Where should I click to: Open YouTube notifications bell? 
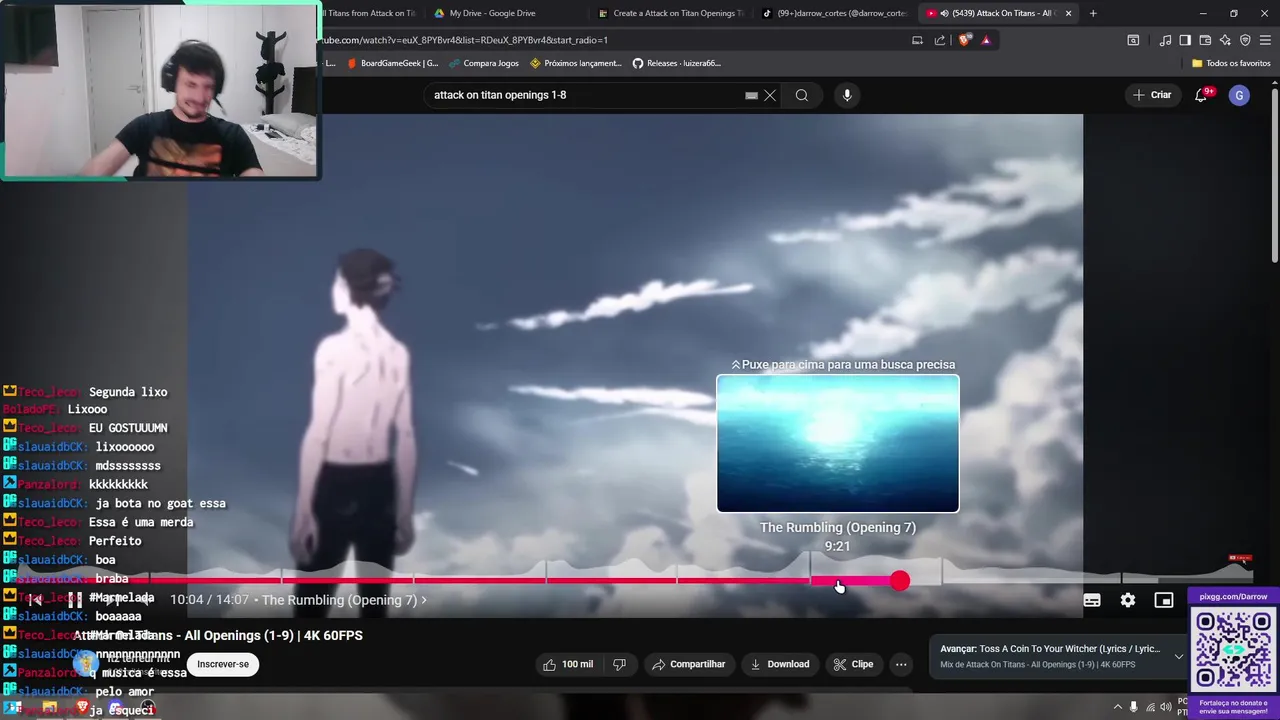[x=1201, y=95]
